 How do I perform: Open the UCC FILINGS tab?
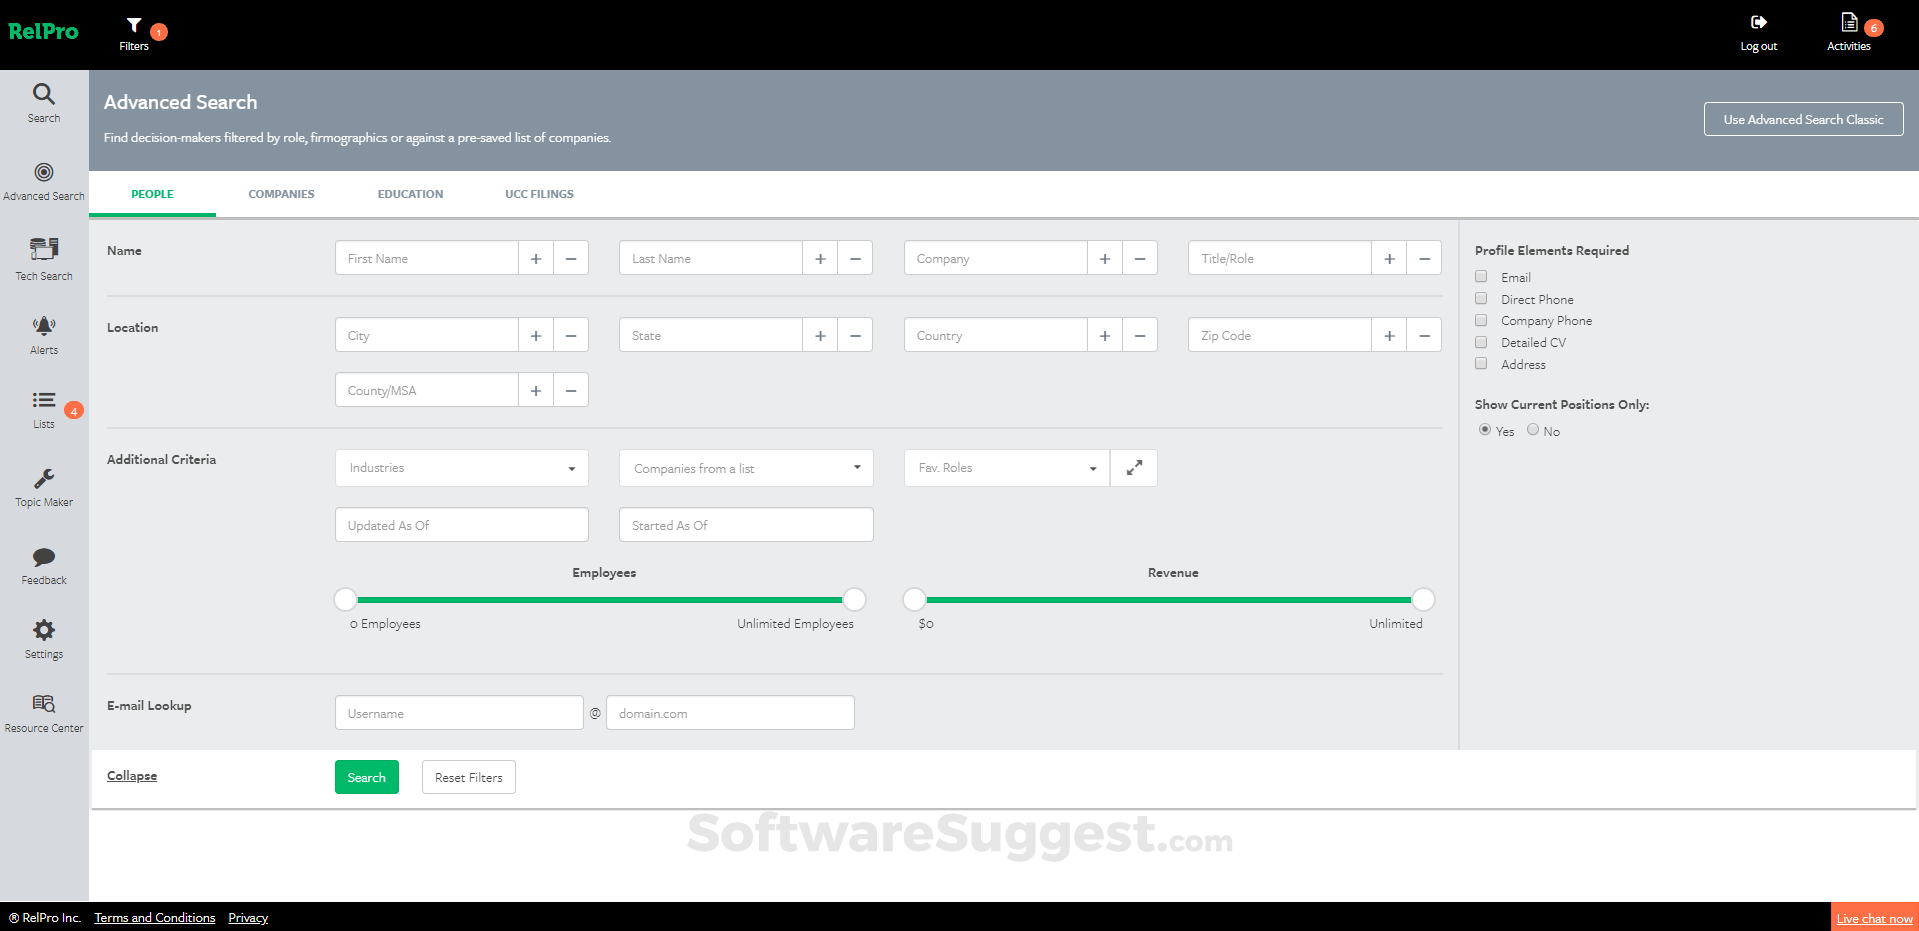[539, 193]
